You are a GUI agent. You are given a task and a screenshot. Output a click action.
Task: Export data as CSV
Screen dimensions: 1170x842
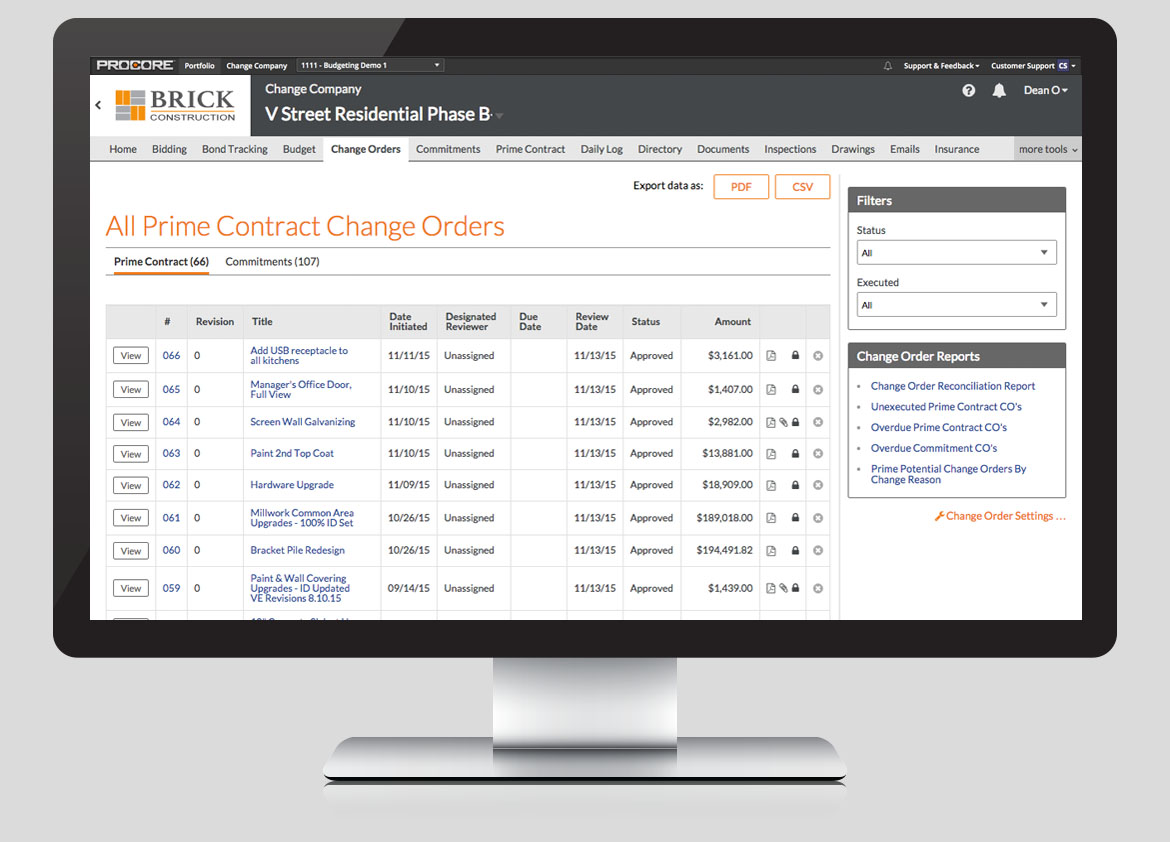[x=803, y=186]
